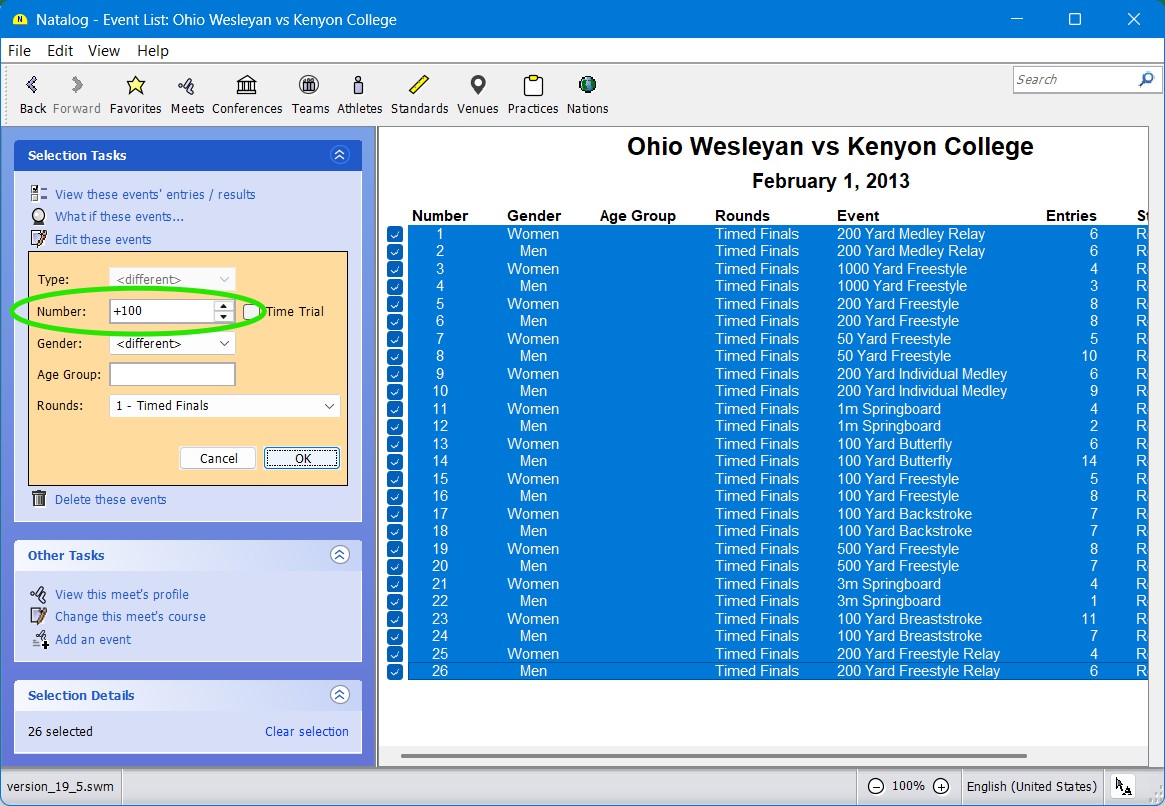Click the Age Group input field
Viewport: 1165px width, 806px height.
click(172, 375)
